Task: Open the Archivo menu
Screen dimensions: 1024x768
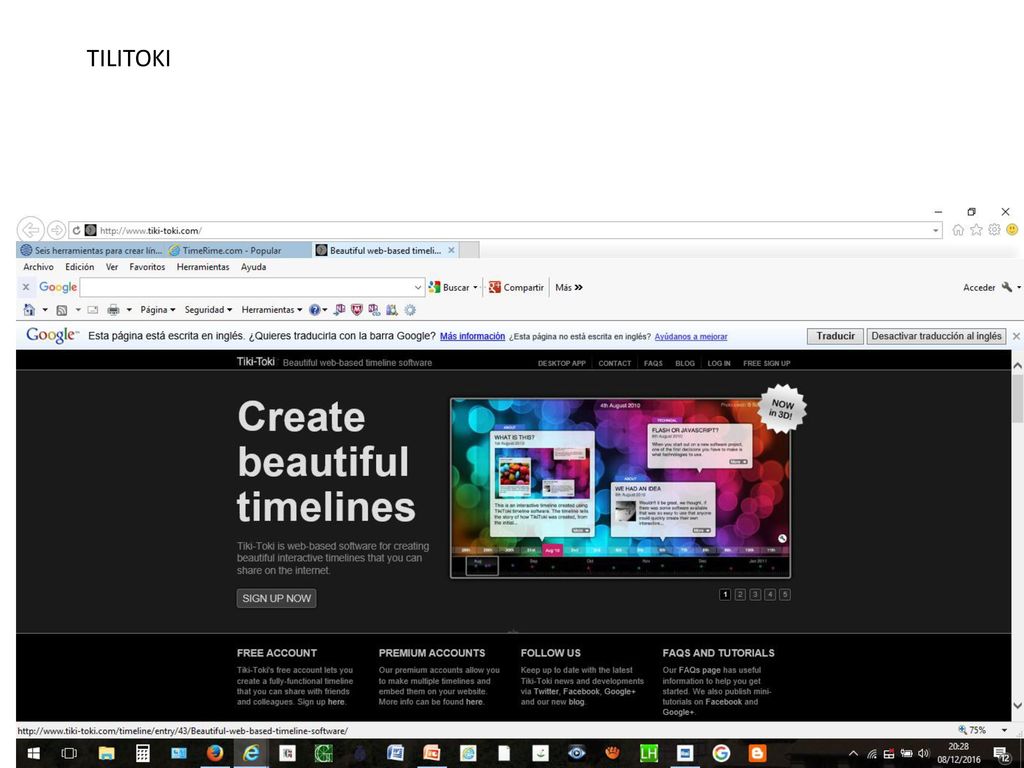Action: pos(39,266)
